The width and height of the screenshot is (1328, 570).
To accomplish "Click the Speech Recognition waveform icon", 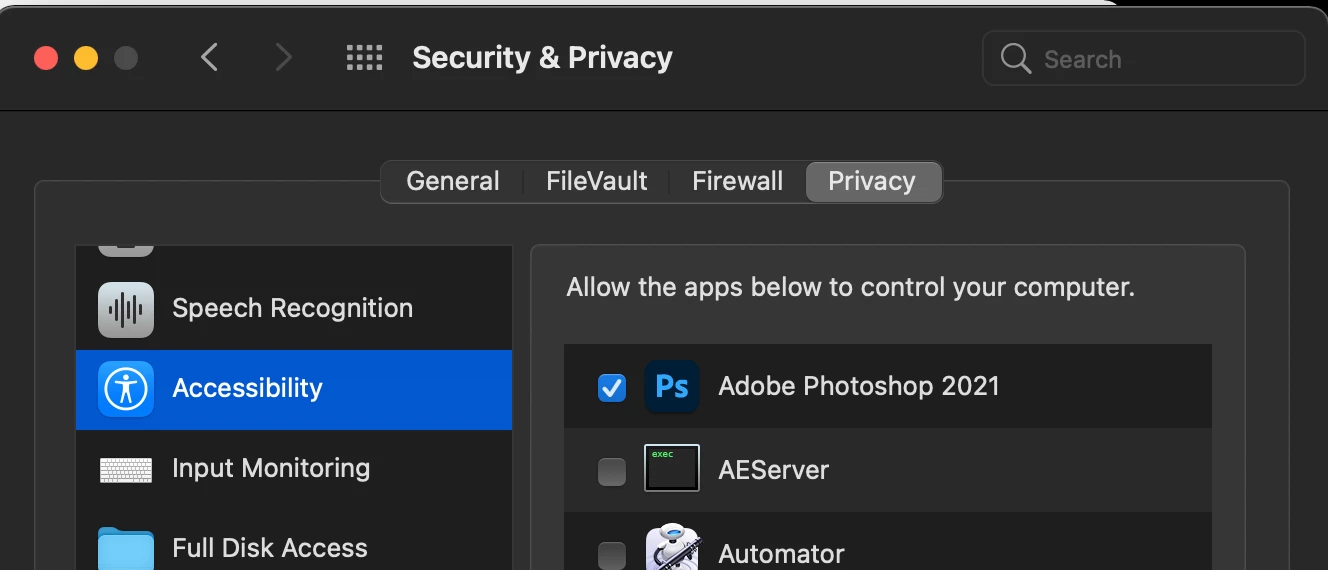I will pos(126,309).
